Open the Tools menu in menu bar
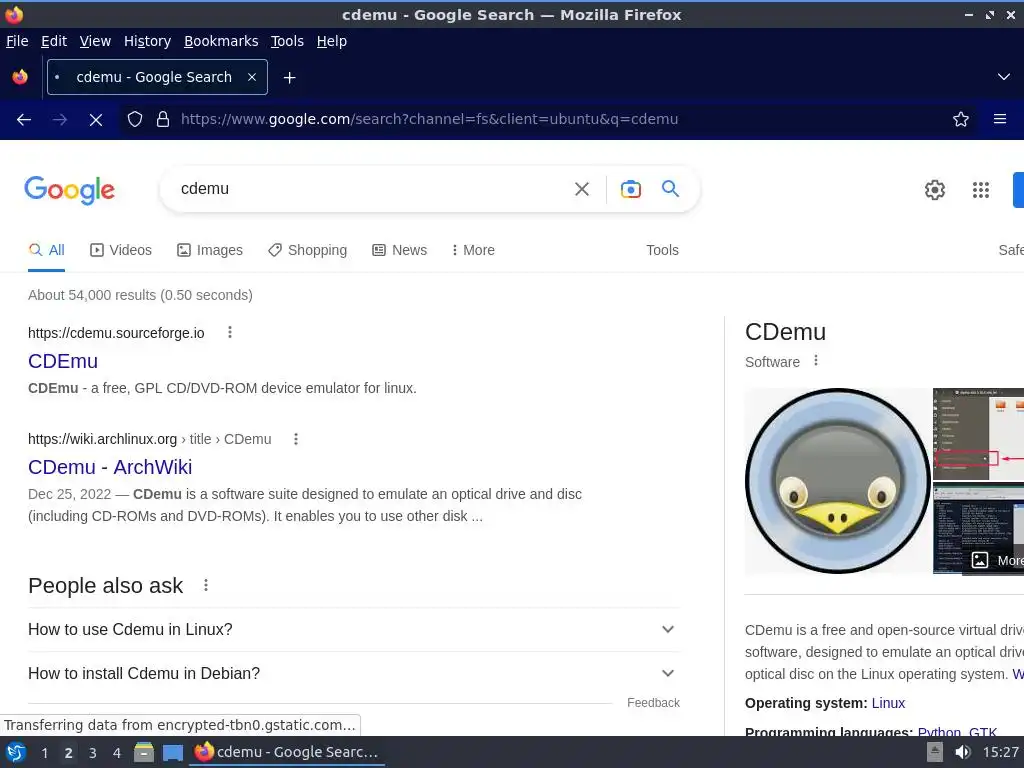The width and height of the screenshot is (1024, 768). coord(287,41)
